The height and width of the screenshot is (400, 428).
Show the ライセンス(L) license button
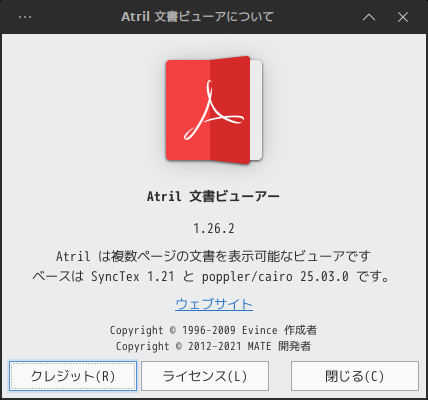pyautogui.click(x=205, y=376)
